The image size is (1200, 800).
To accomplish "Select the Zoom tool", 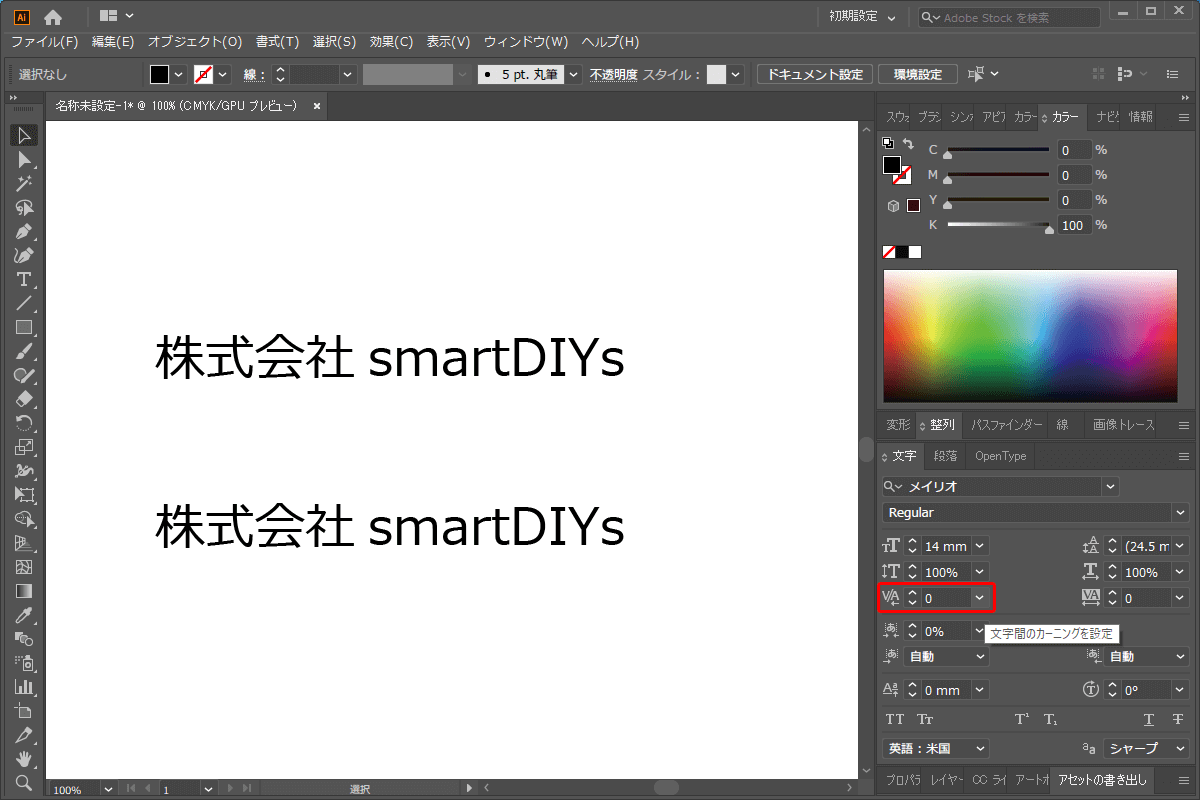I will point(25,783).
